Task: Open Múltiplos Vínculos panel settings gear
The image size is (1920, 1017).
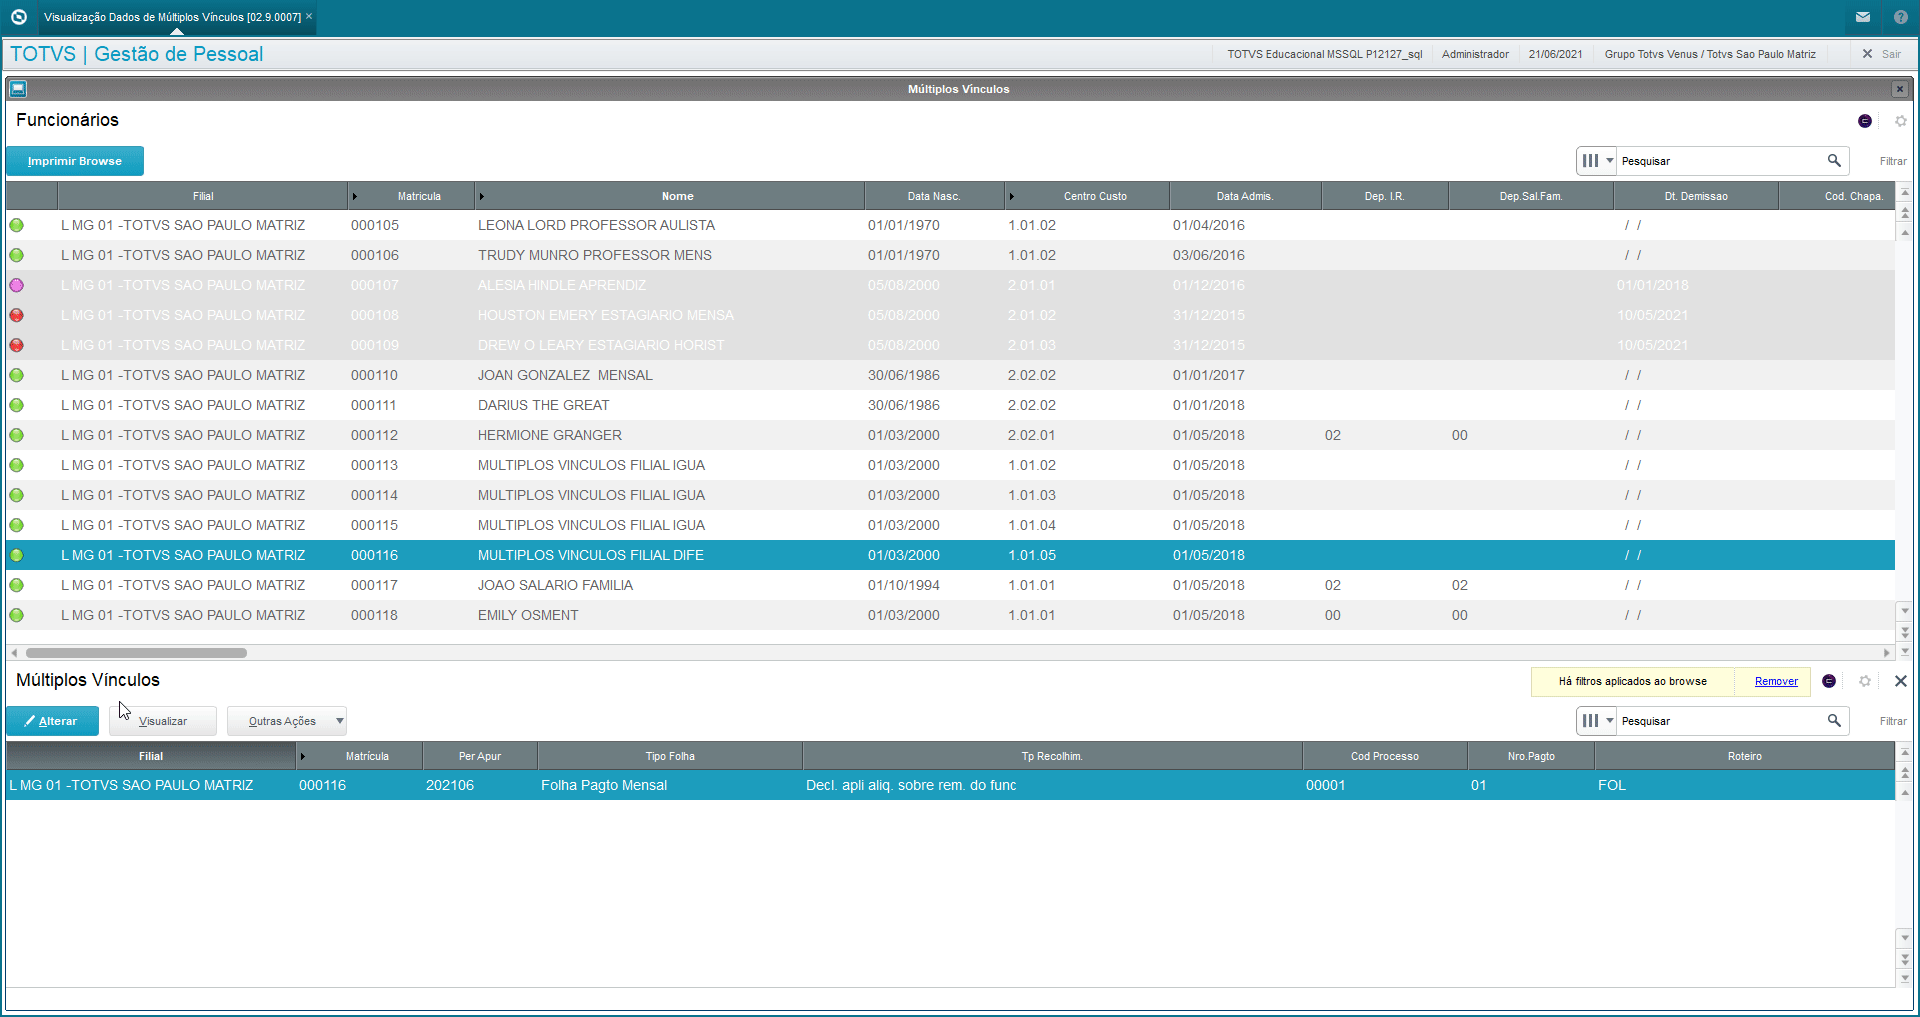Action: click(x=1865, y=681)
